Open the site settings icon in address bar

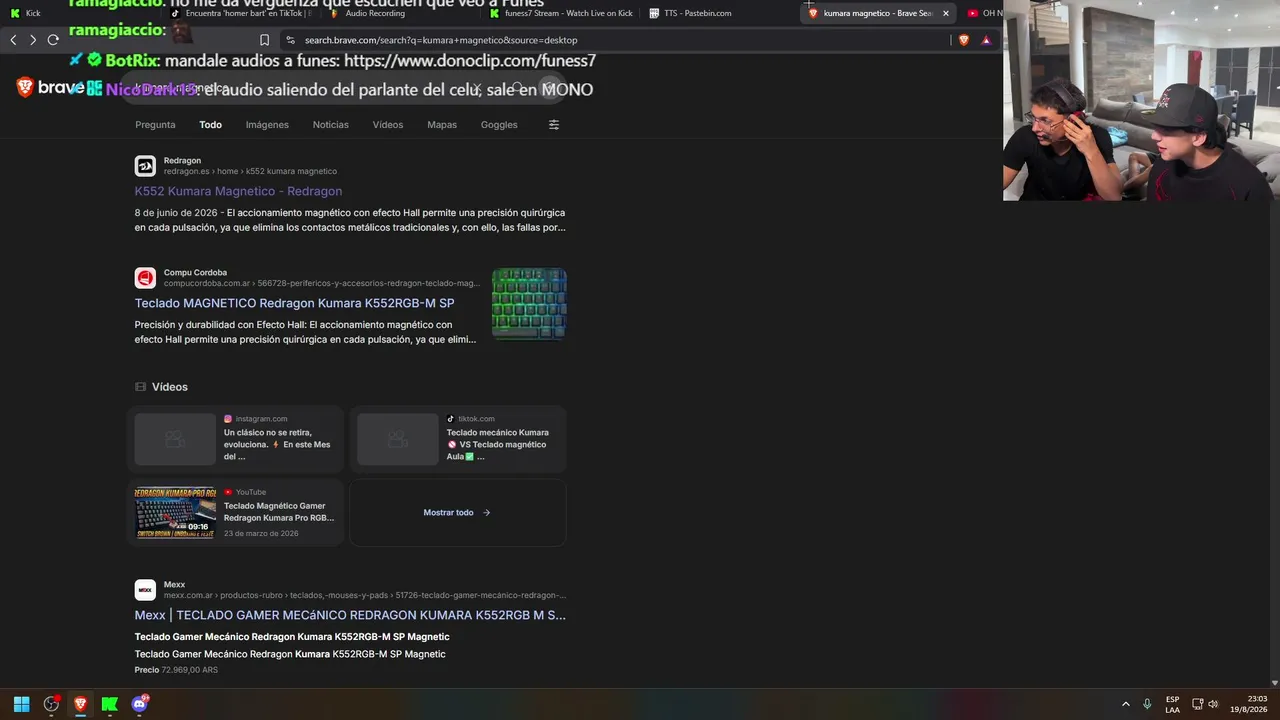point(290,40)
